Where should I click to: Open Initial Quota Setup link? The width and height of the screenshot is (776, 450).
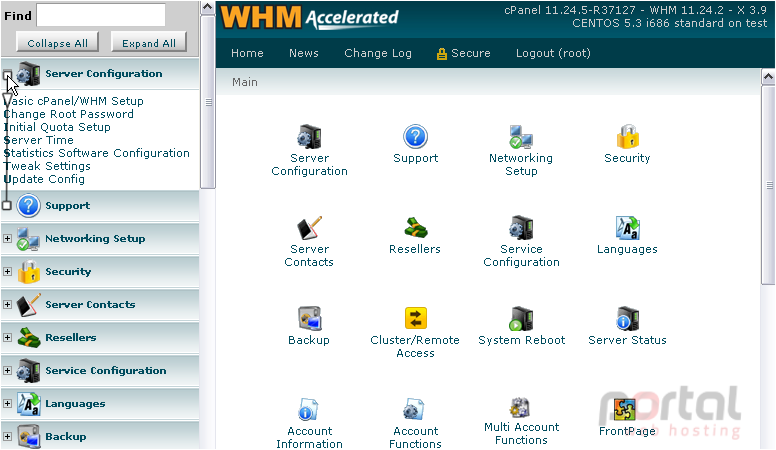coord(57,127)
